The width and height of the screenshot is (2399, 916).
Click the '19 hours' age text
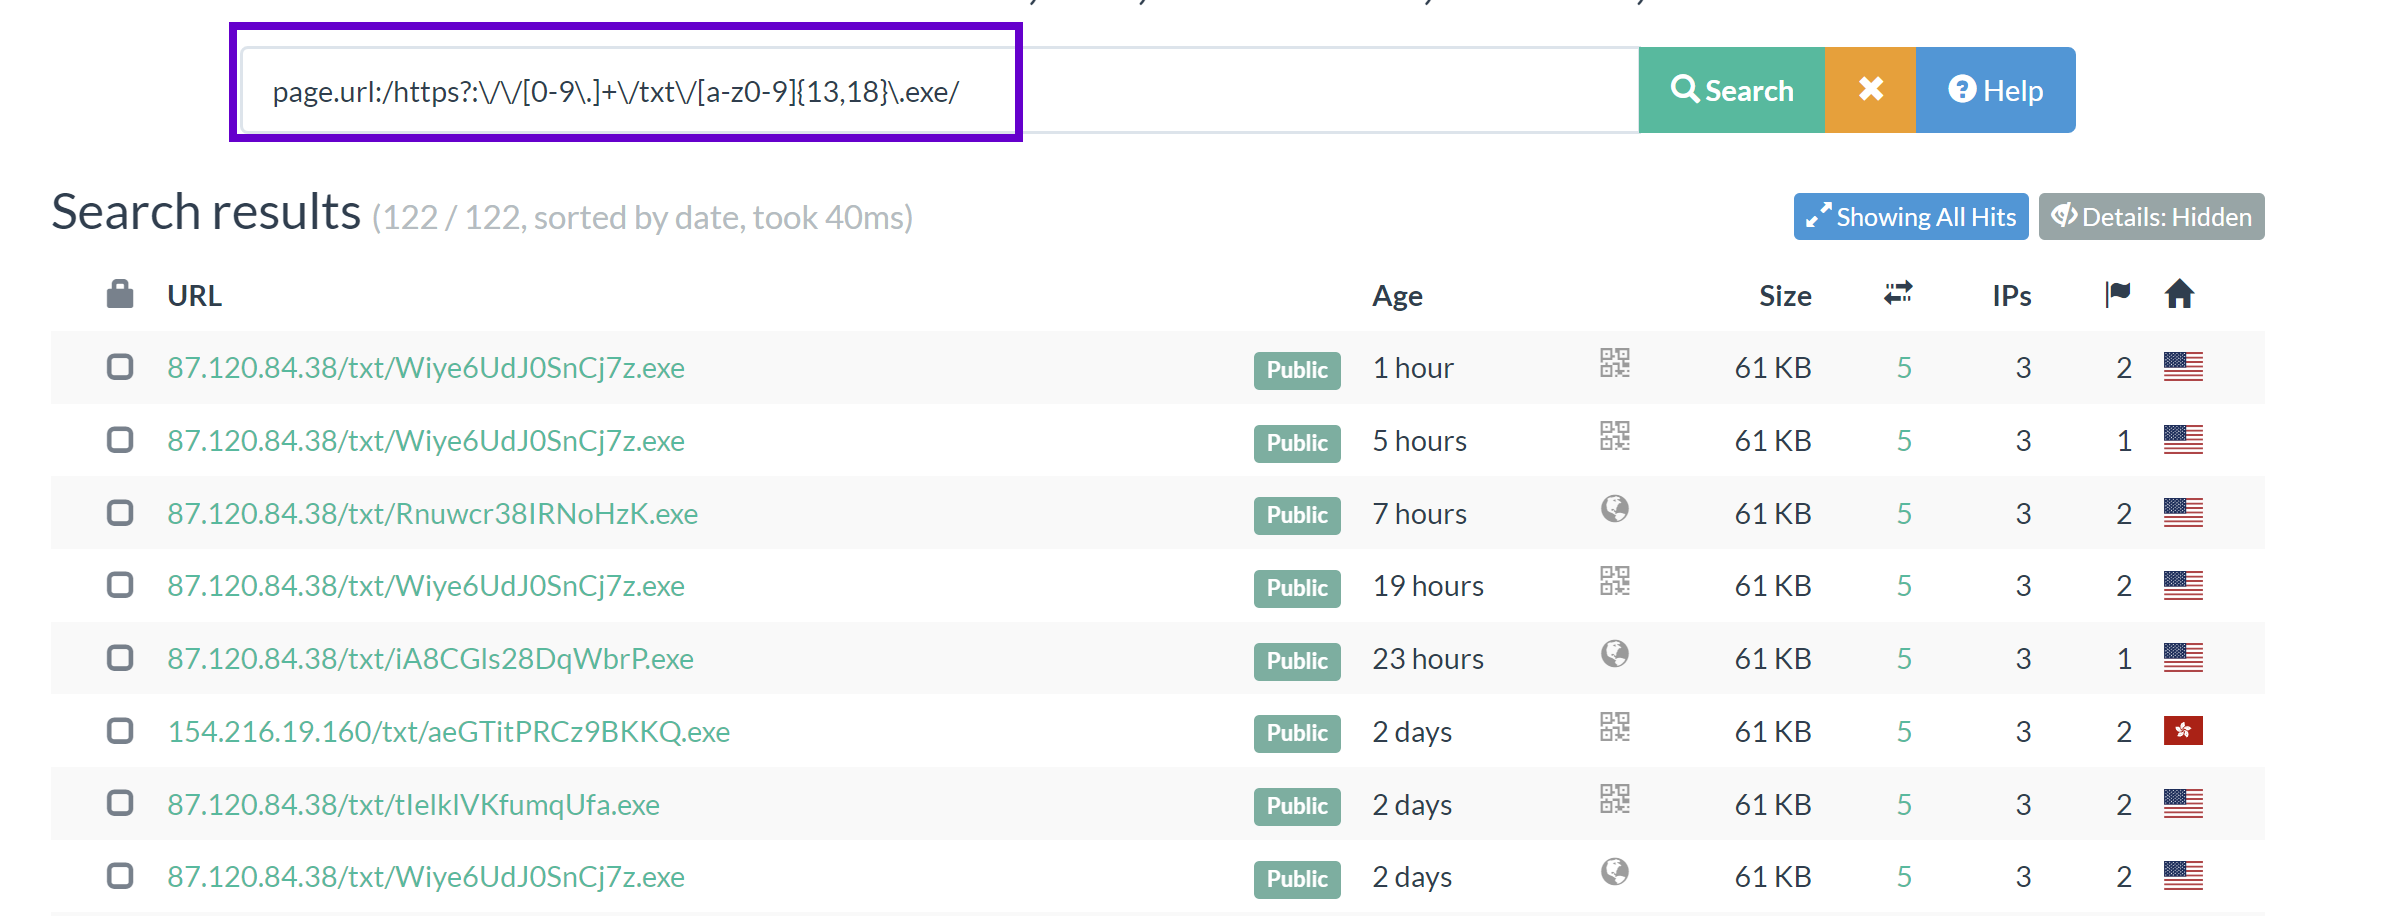coord(1428,586)
